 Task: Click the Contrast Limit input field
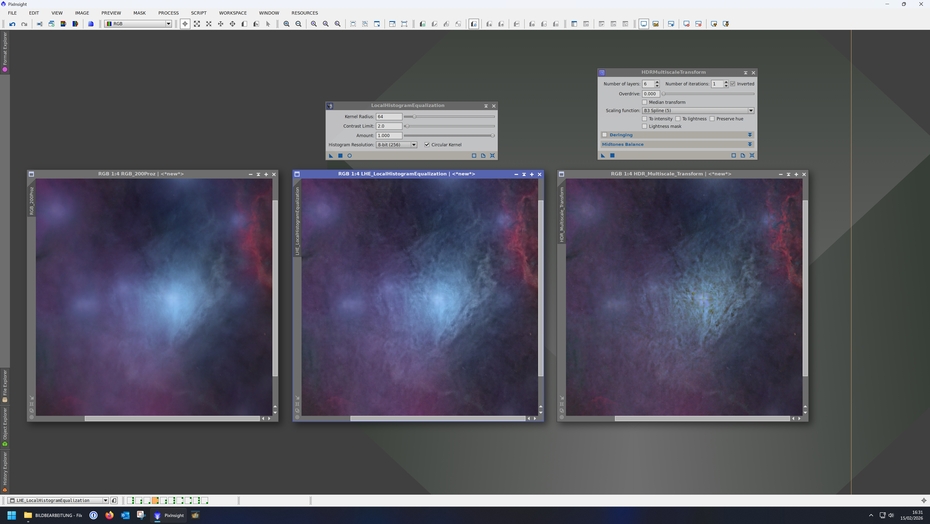pyautogui.click(x=388, y=126)
